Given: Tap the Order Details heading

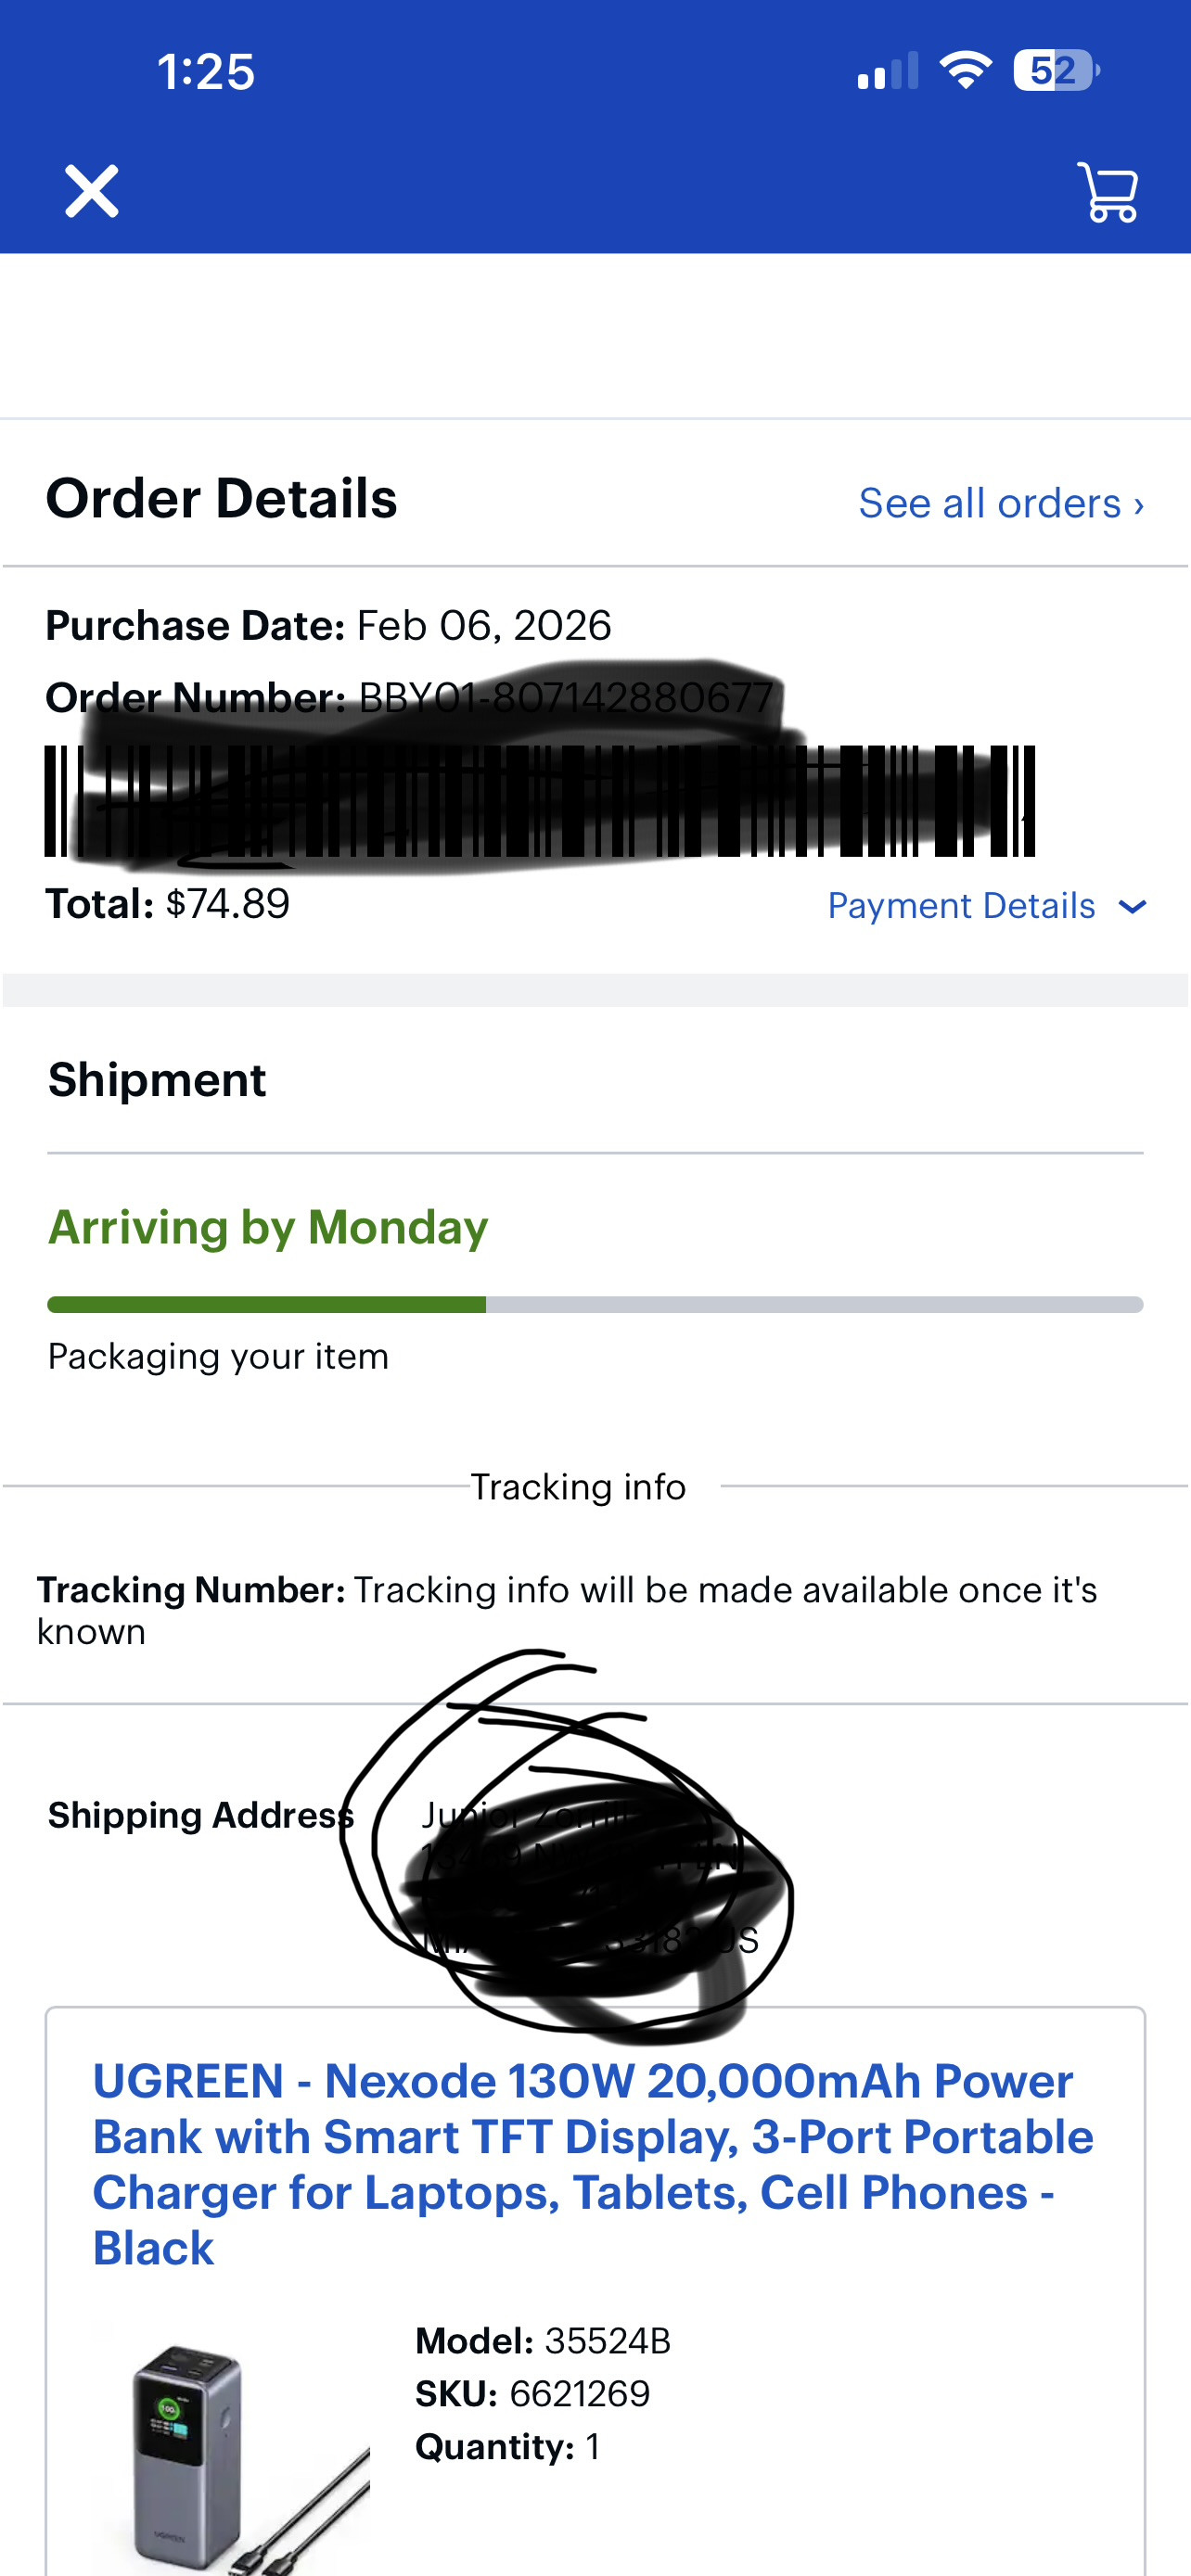Looking at the screenshot, I should 221,498.
